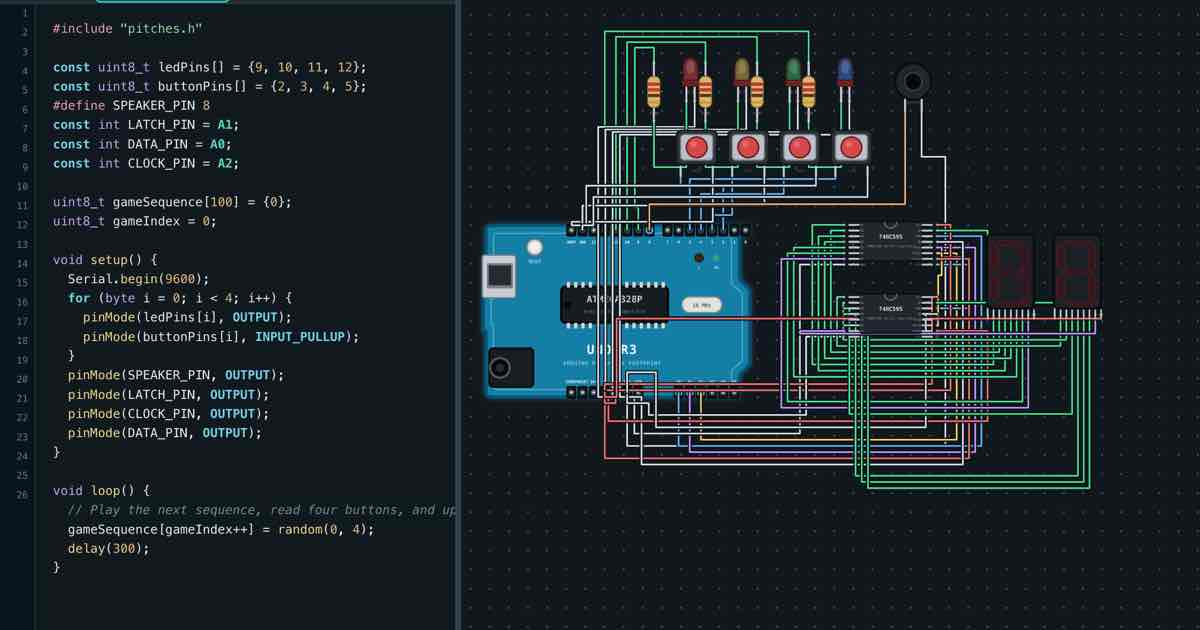This screenshot has width=1200, height=630.
Task: Click the Arduino board reset button
Action: 535,247
